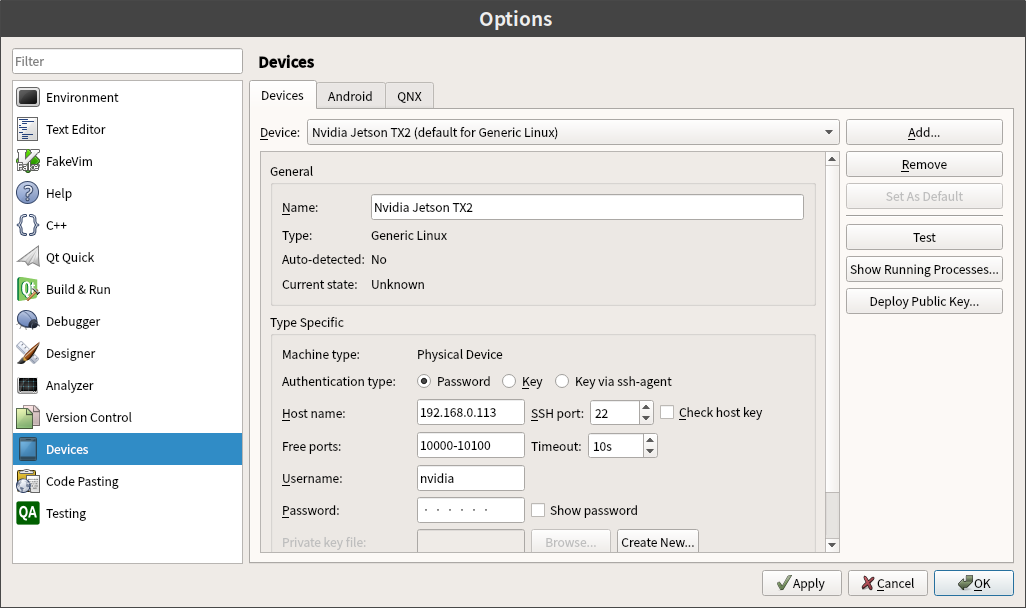Select the Designer brush icon

[x=28, y=353]
